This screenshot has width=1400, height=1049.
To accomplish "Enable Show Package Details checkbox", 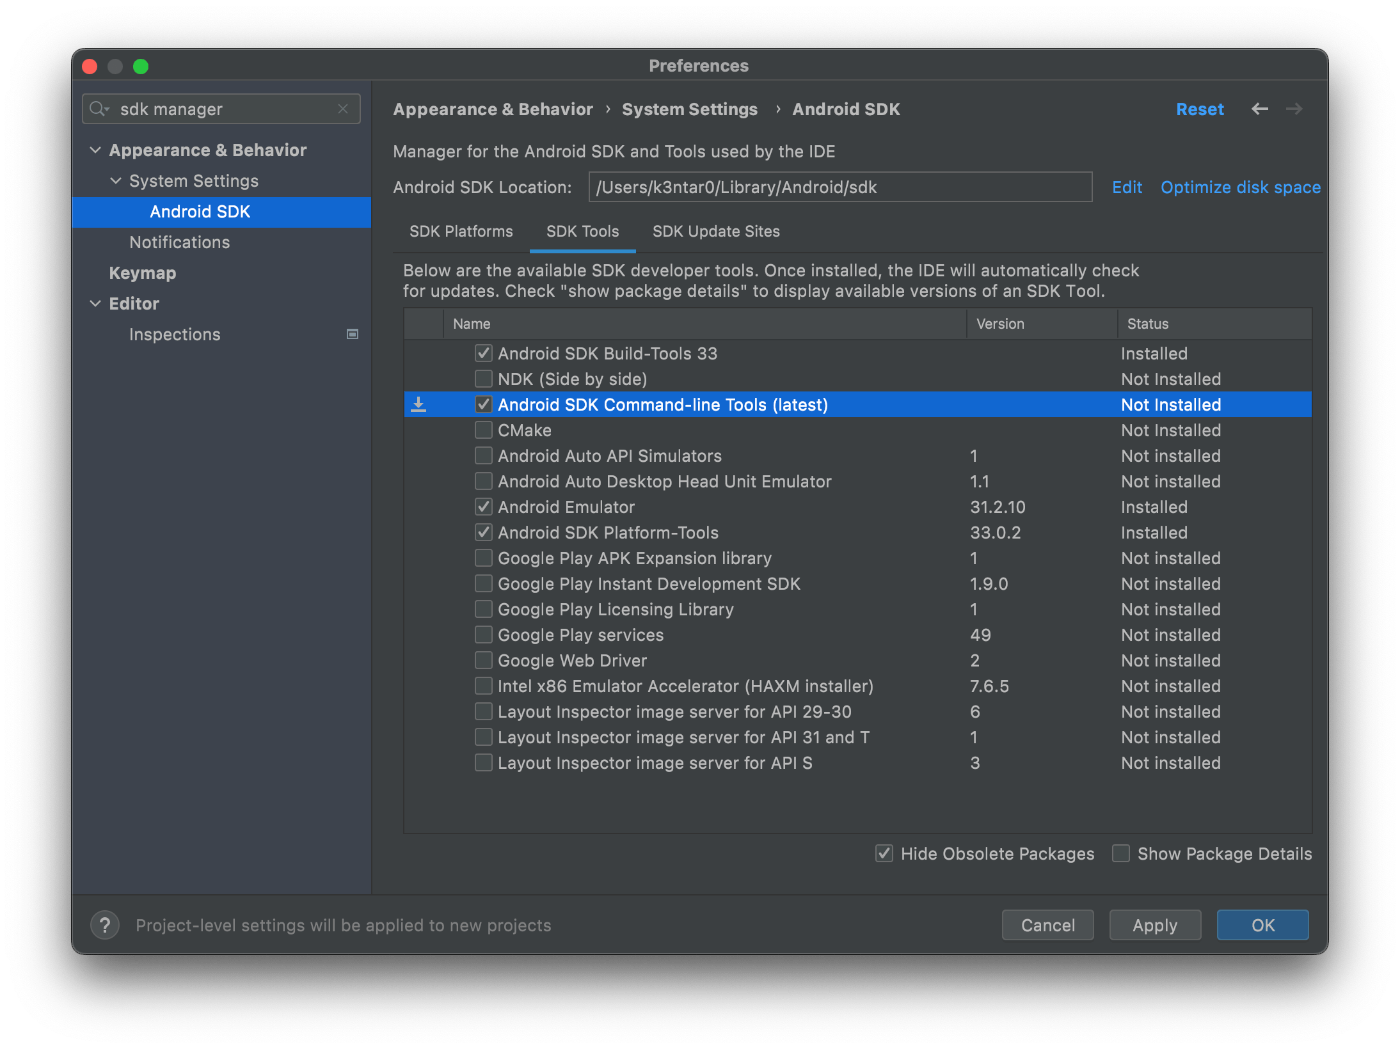I will pos(1121,853).
